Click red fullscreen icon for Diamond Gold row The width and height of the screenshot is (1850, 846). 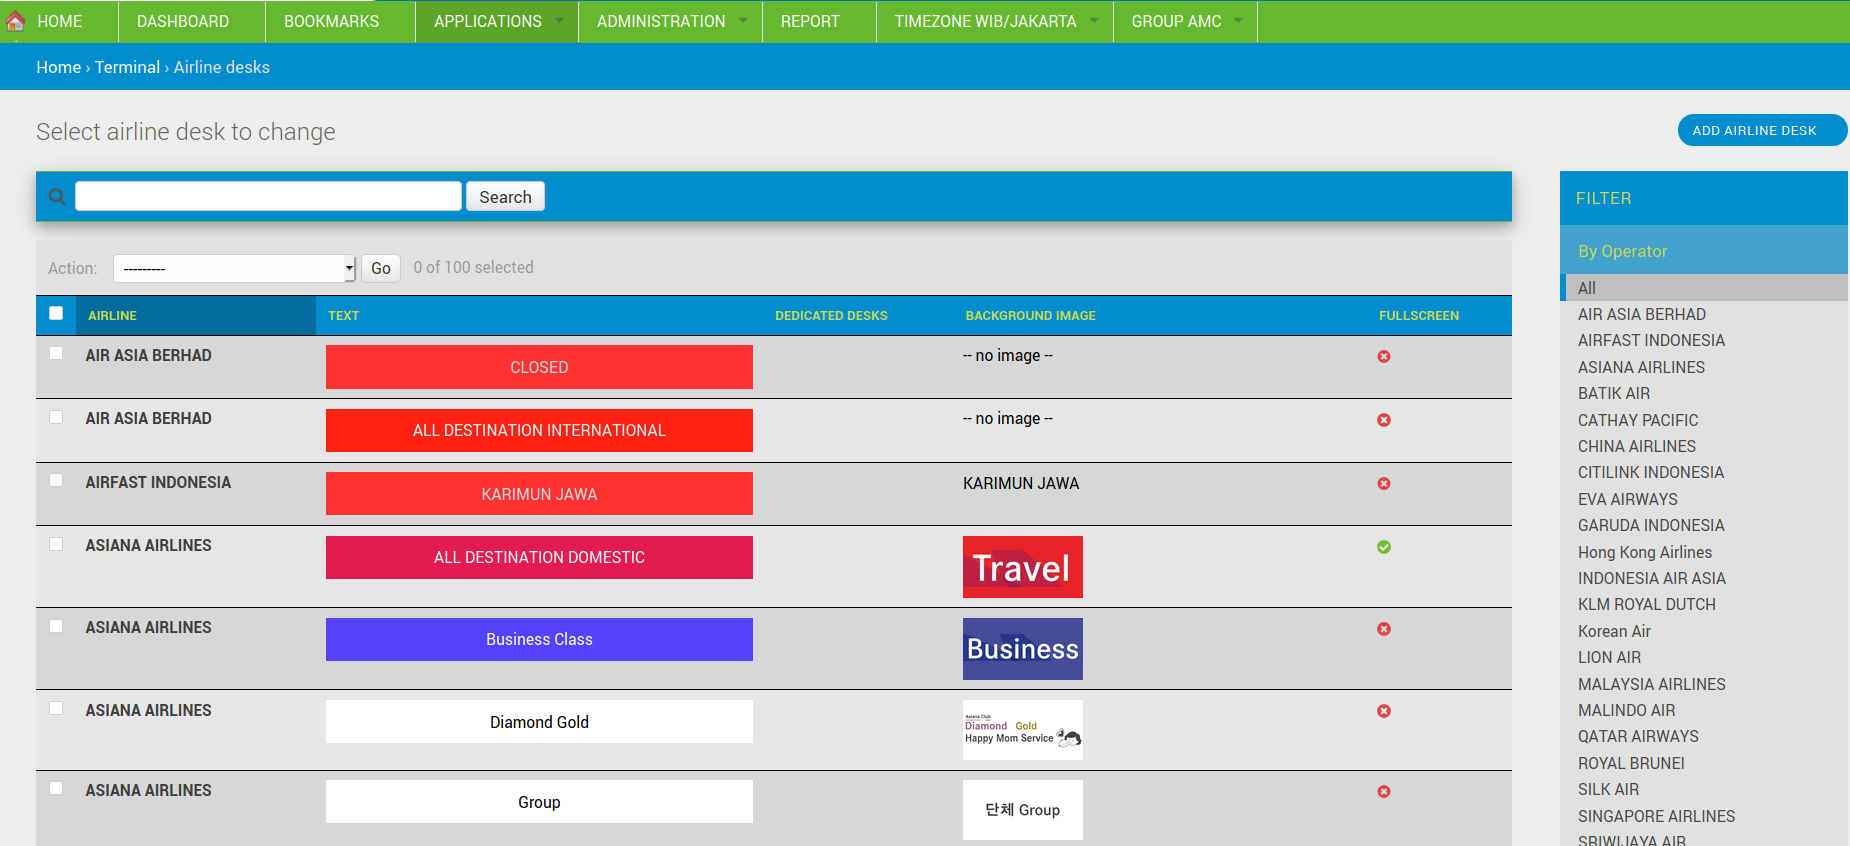[x=1384, y=711]
